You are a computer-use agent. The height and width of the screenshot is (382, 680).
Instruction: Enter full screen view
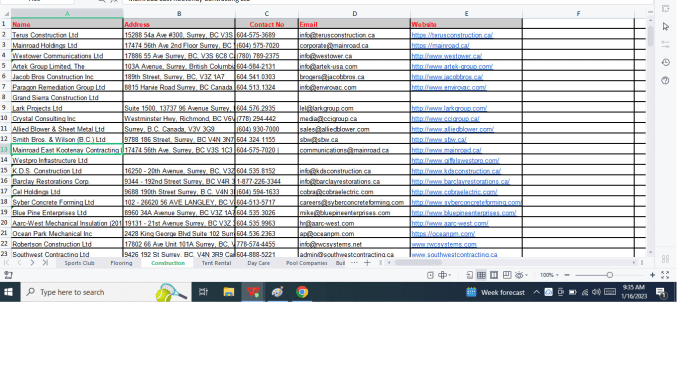[665, 275]
